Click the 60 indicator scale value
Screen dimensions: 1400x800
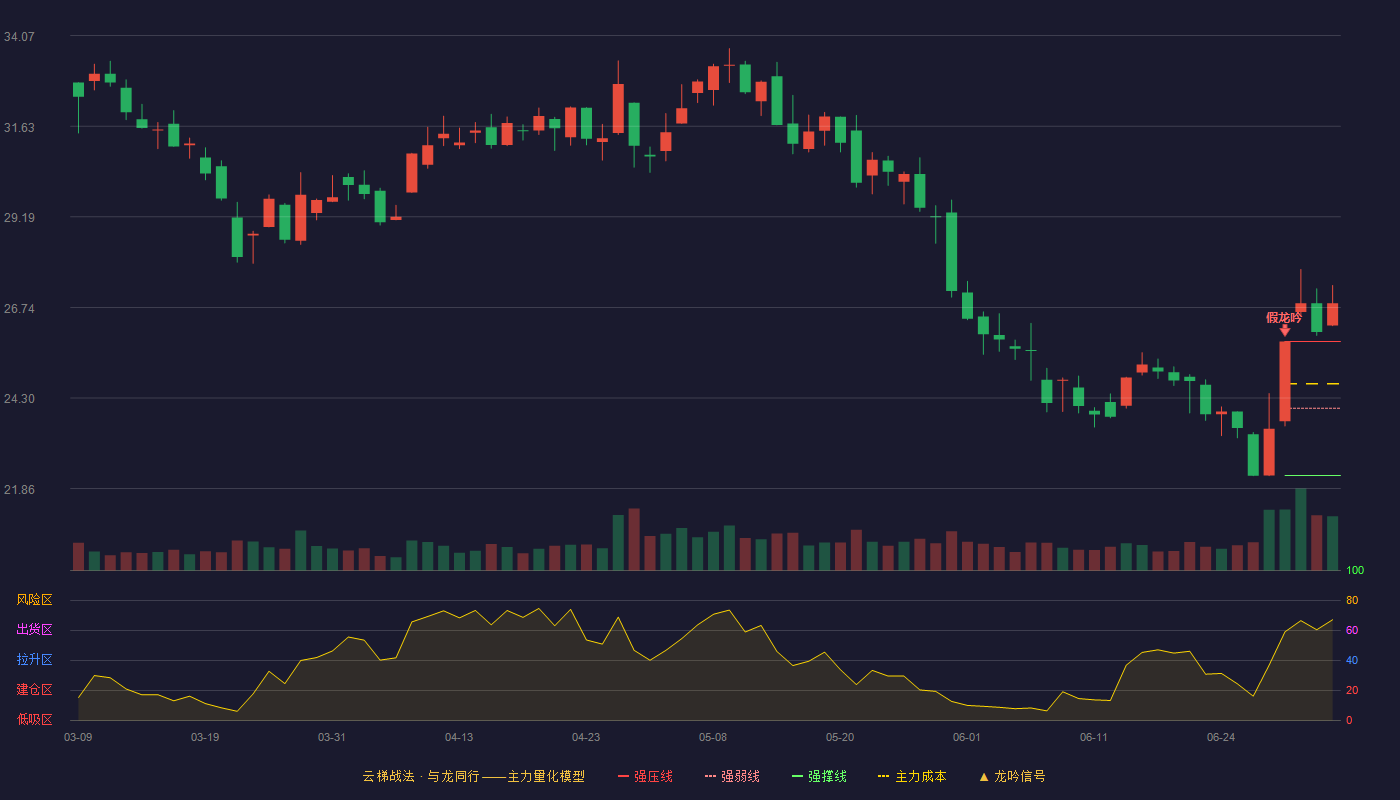tap(1352, 631)
